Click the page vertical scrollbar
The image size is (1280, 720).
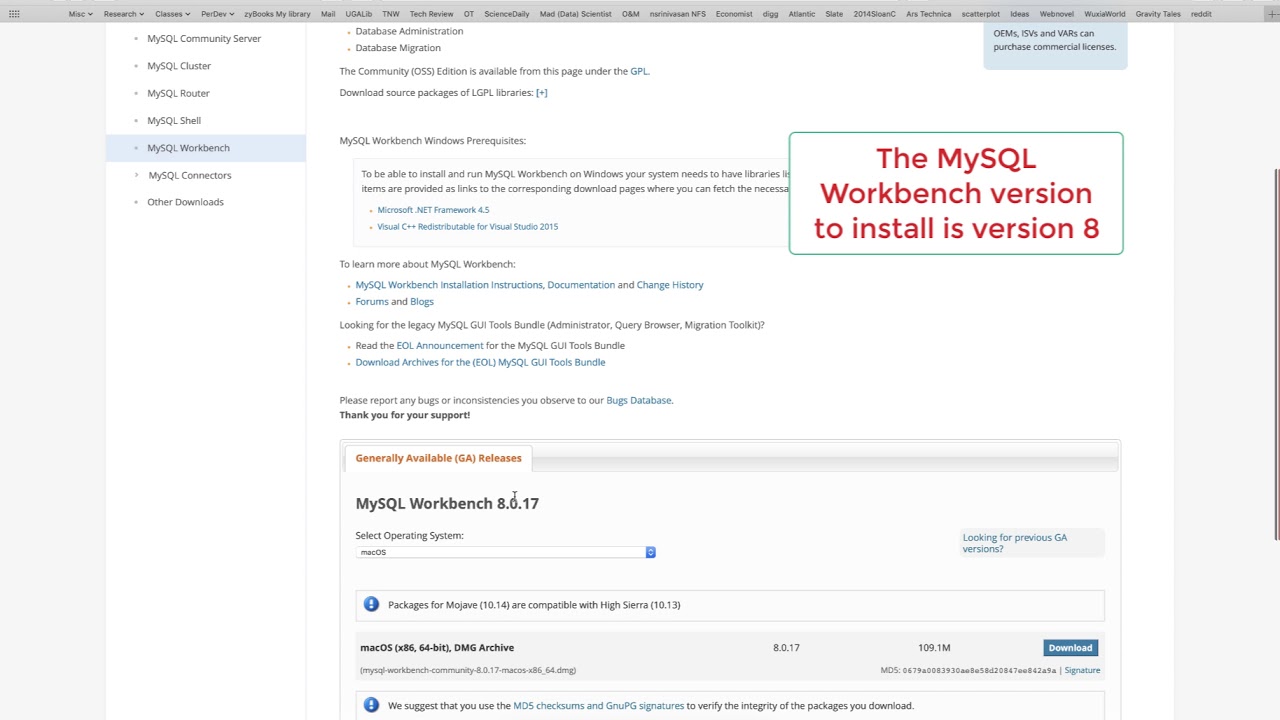[1276, 355]
